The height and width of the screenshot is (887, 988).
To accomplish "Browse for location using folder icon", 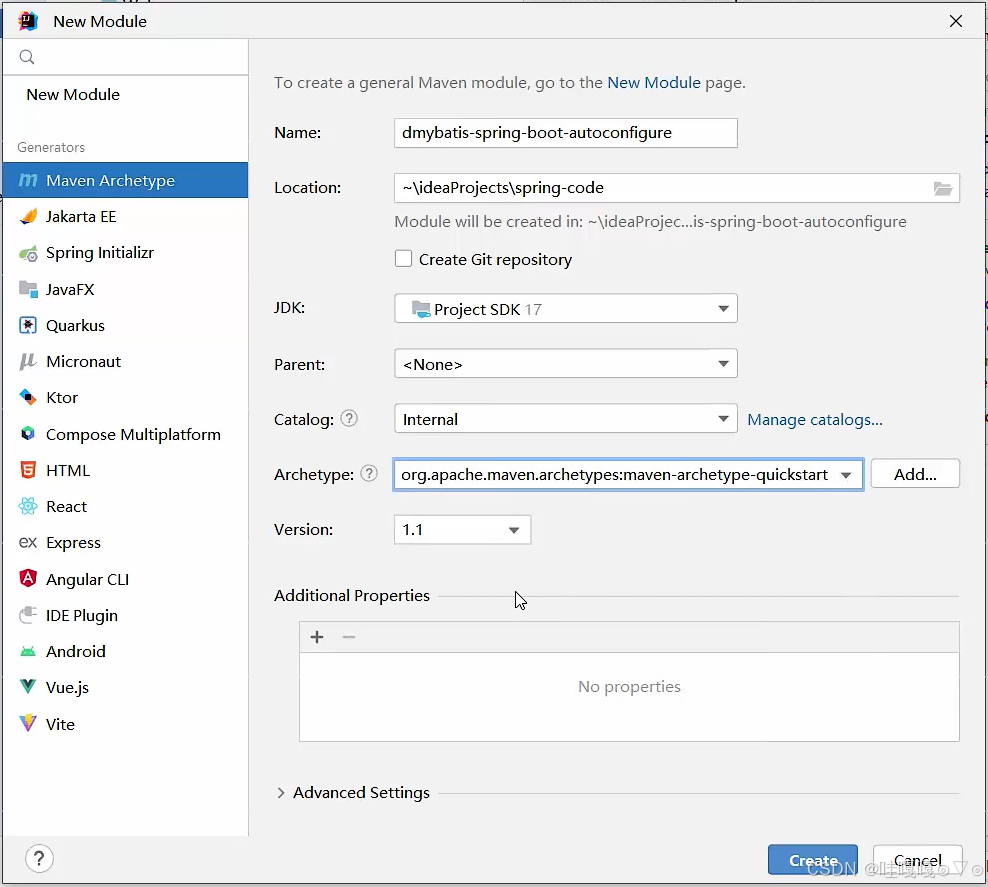I will (943, 188).
